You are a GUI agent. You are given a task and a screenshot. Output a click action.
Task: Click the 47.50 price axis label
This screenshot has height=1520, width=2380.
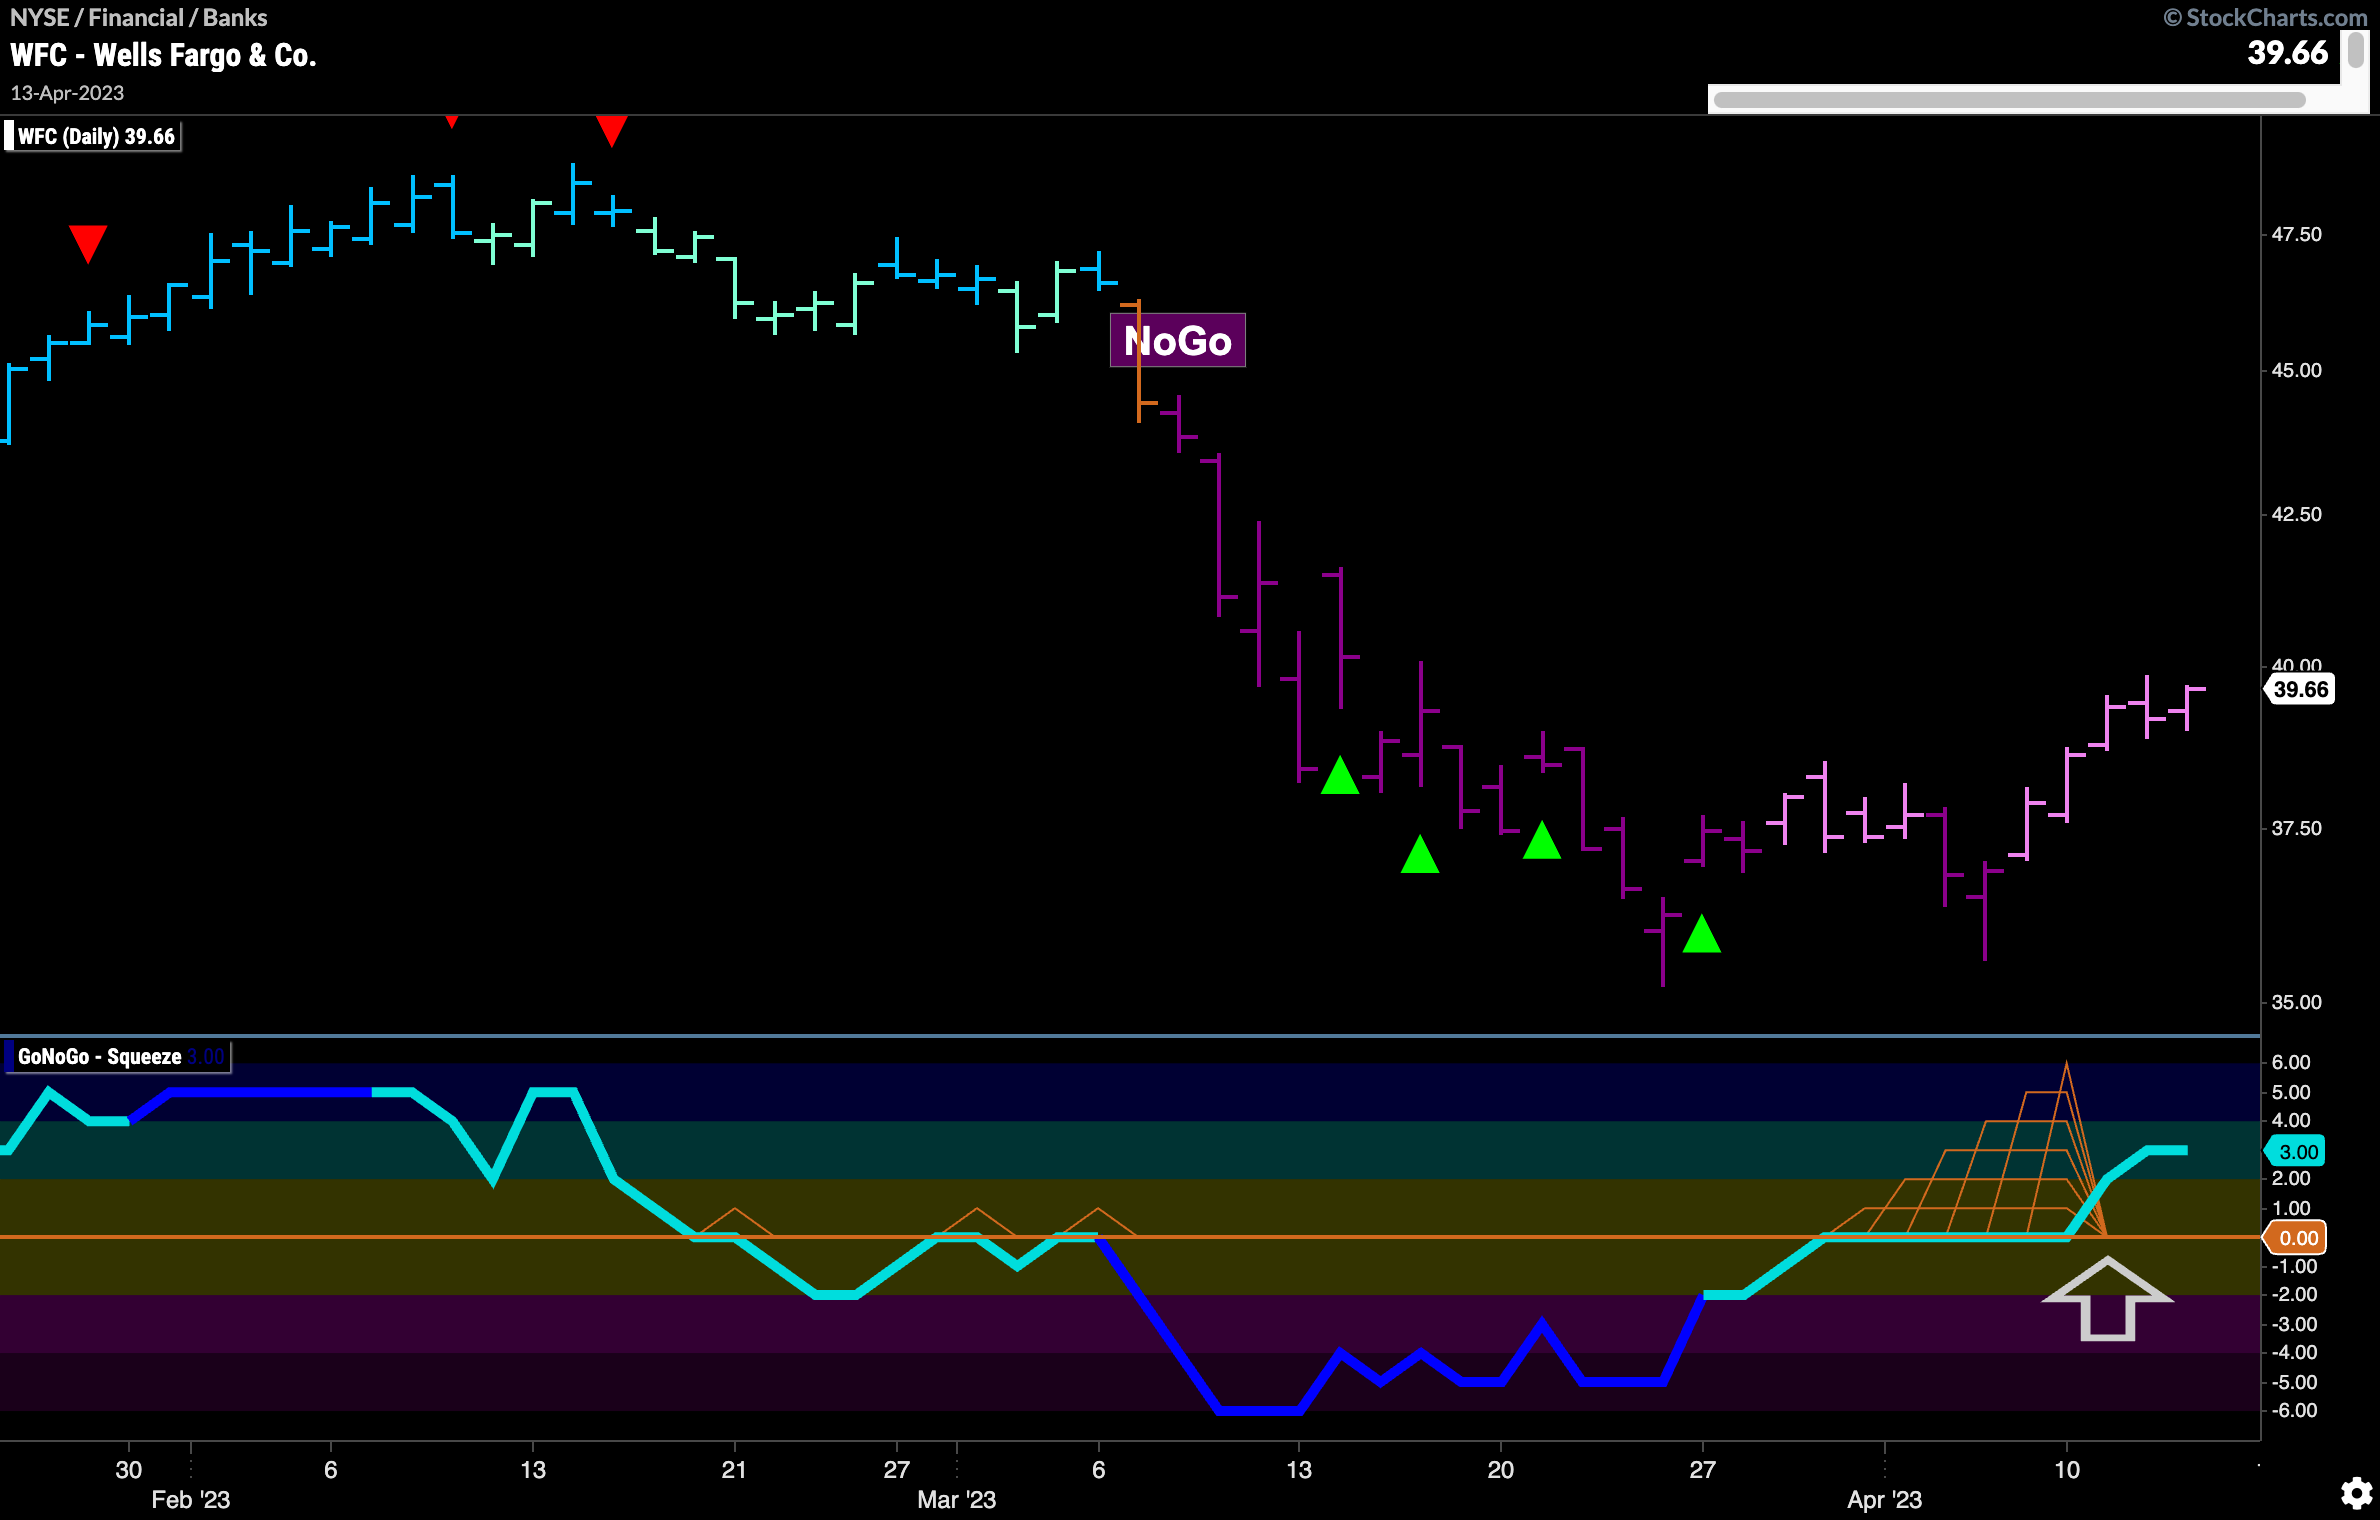pyautogui.click(x=2297, y=234)
